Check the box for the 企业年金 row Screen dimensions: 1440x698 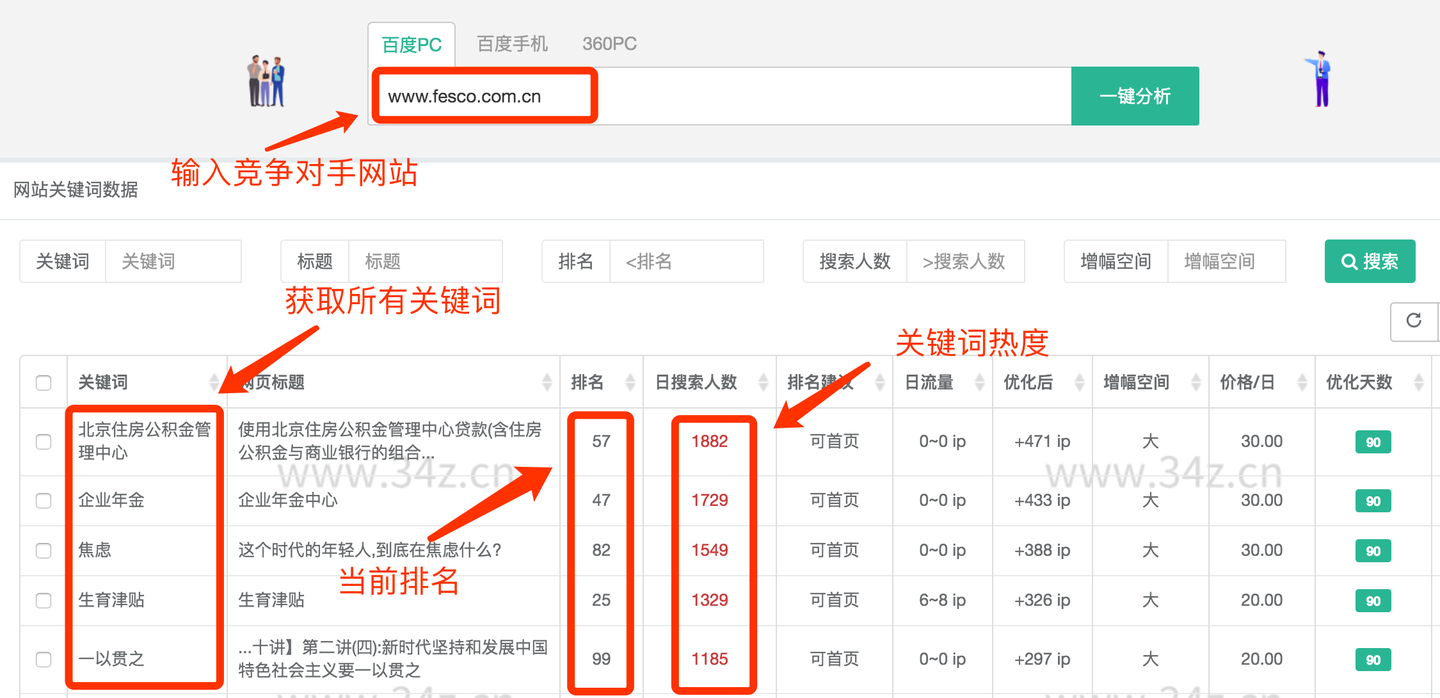click(43, 501)
